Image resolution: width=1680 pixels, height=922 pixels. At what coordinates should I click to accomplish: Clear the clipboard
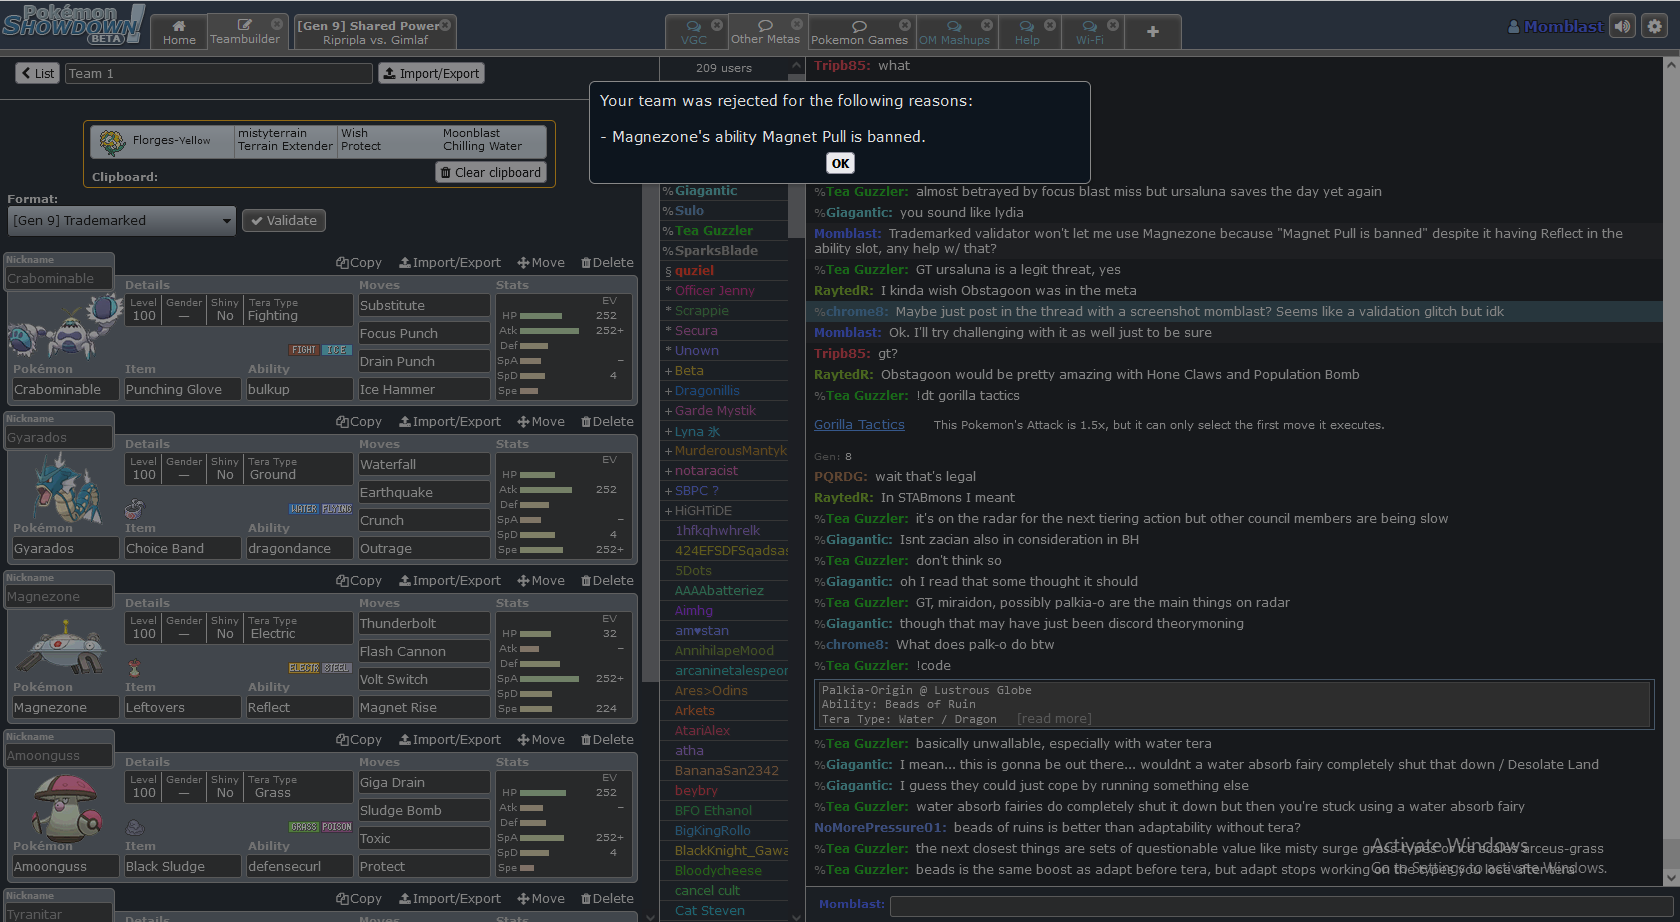491,172
